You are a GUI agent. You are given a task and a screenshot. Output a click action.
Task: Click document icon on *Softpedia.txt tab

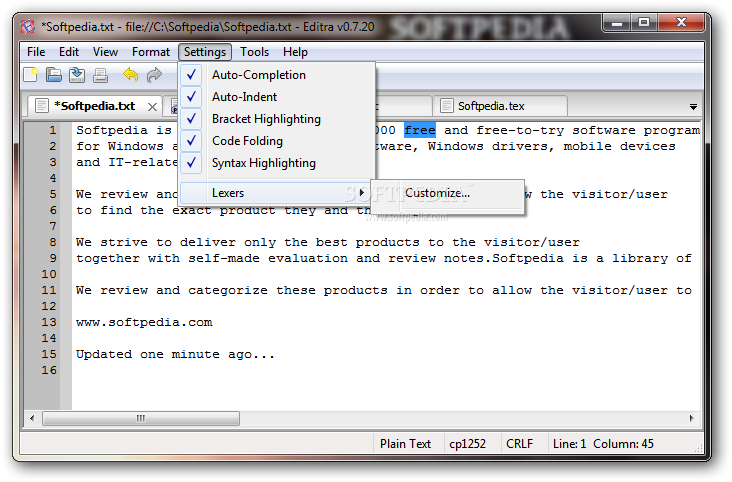coord(42,106)
